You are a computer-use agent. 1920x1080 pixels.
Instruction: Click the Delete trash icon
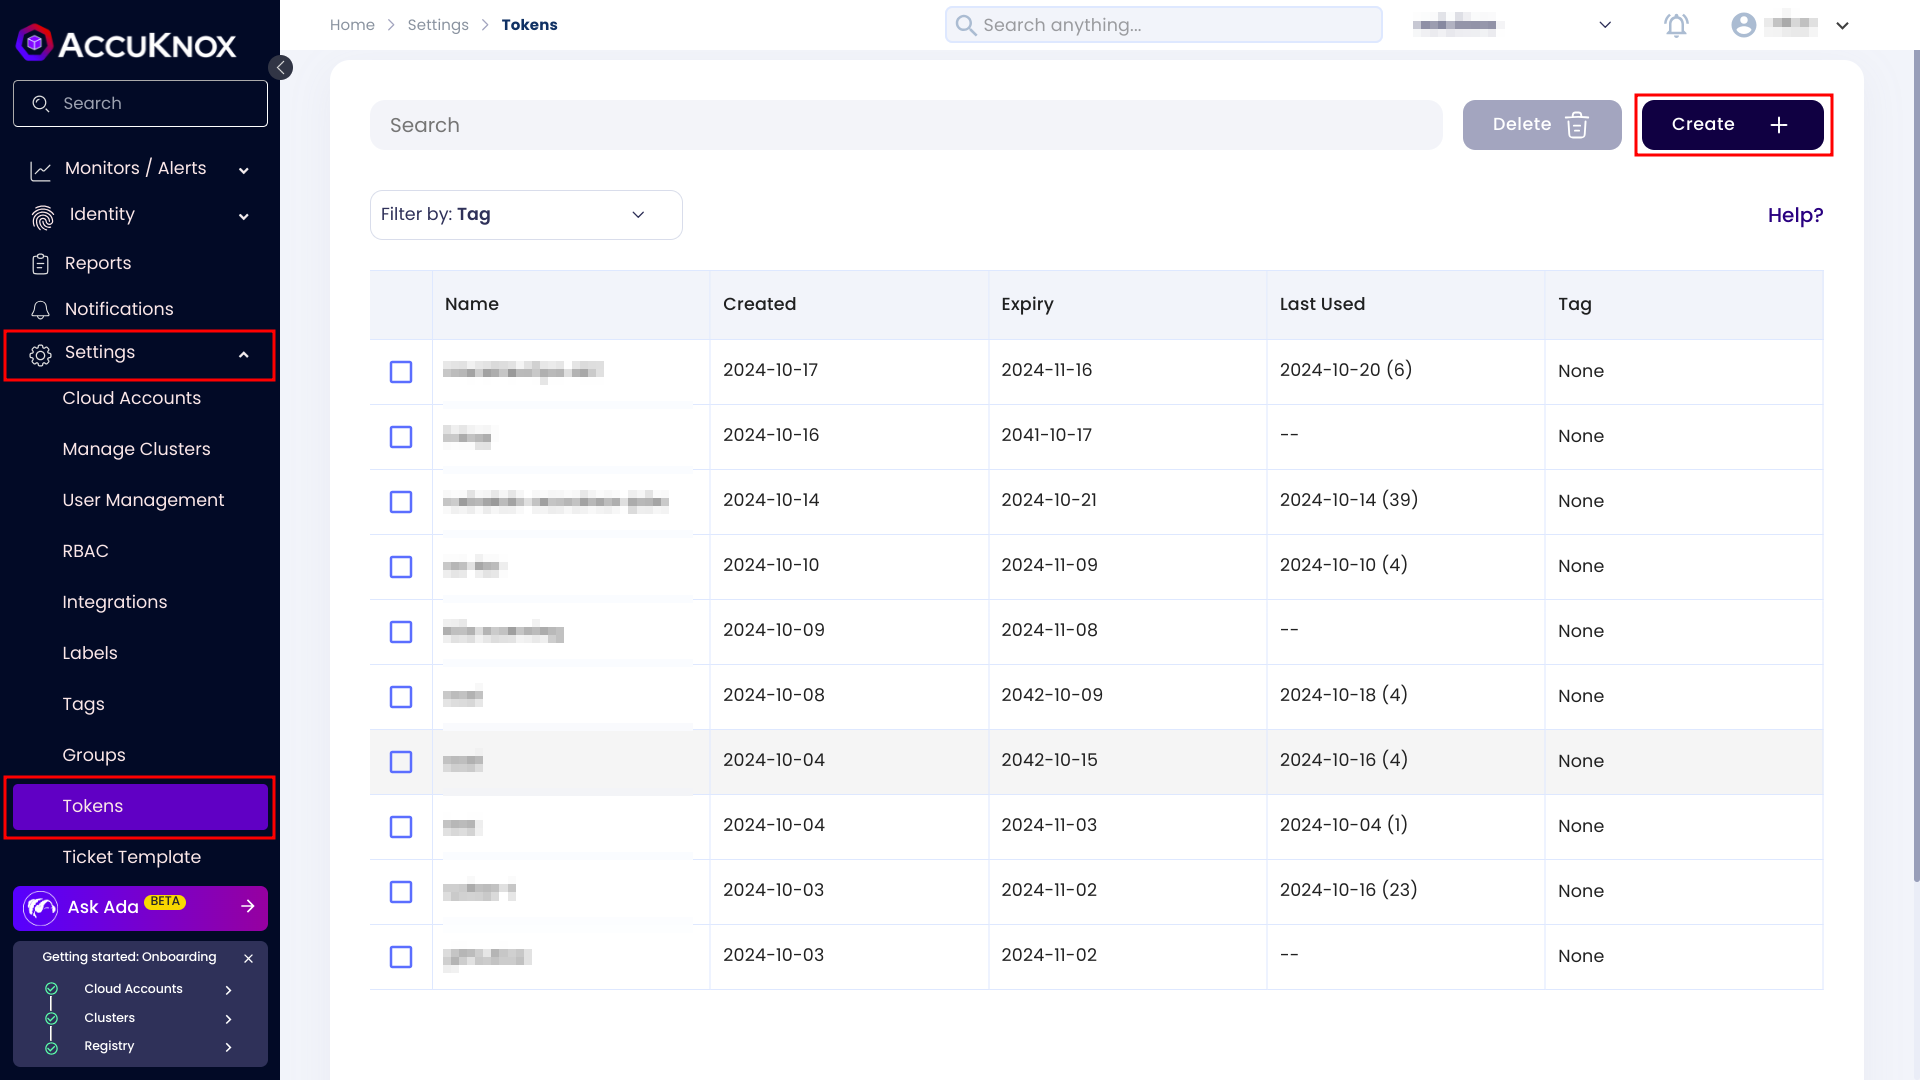1578,125
